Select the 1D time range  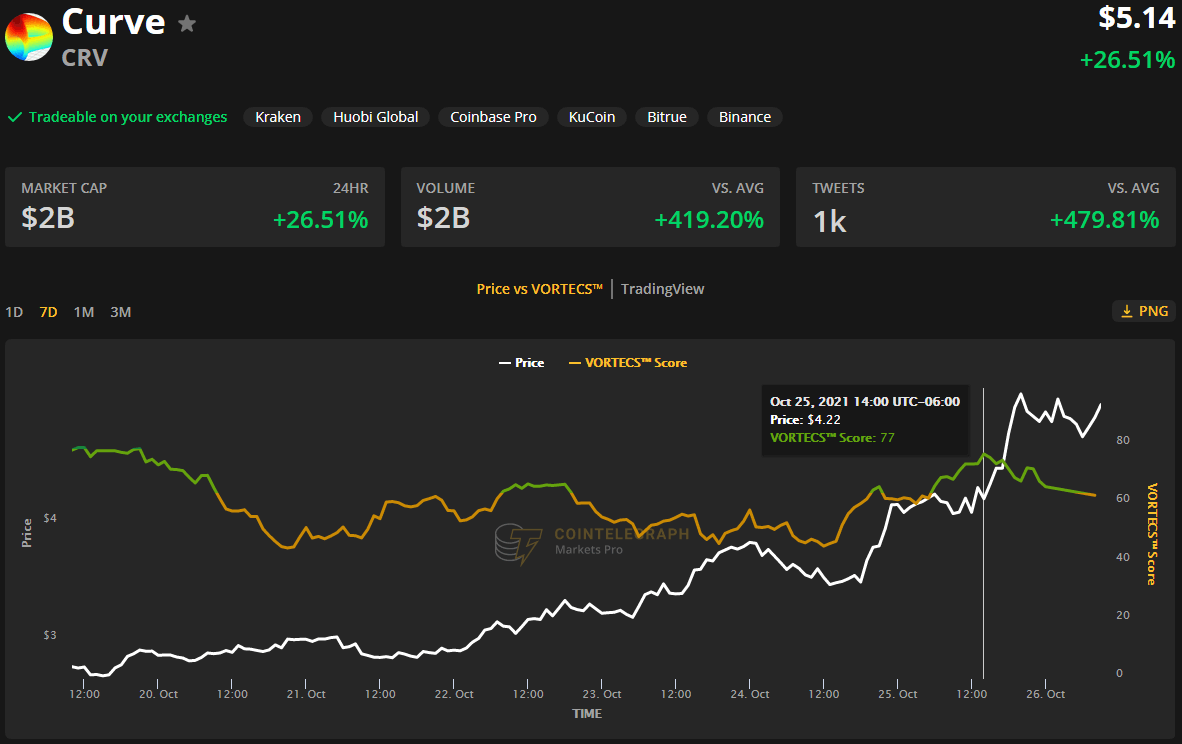click(14, 312)
